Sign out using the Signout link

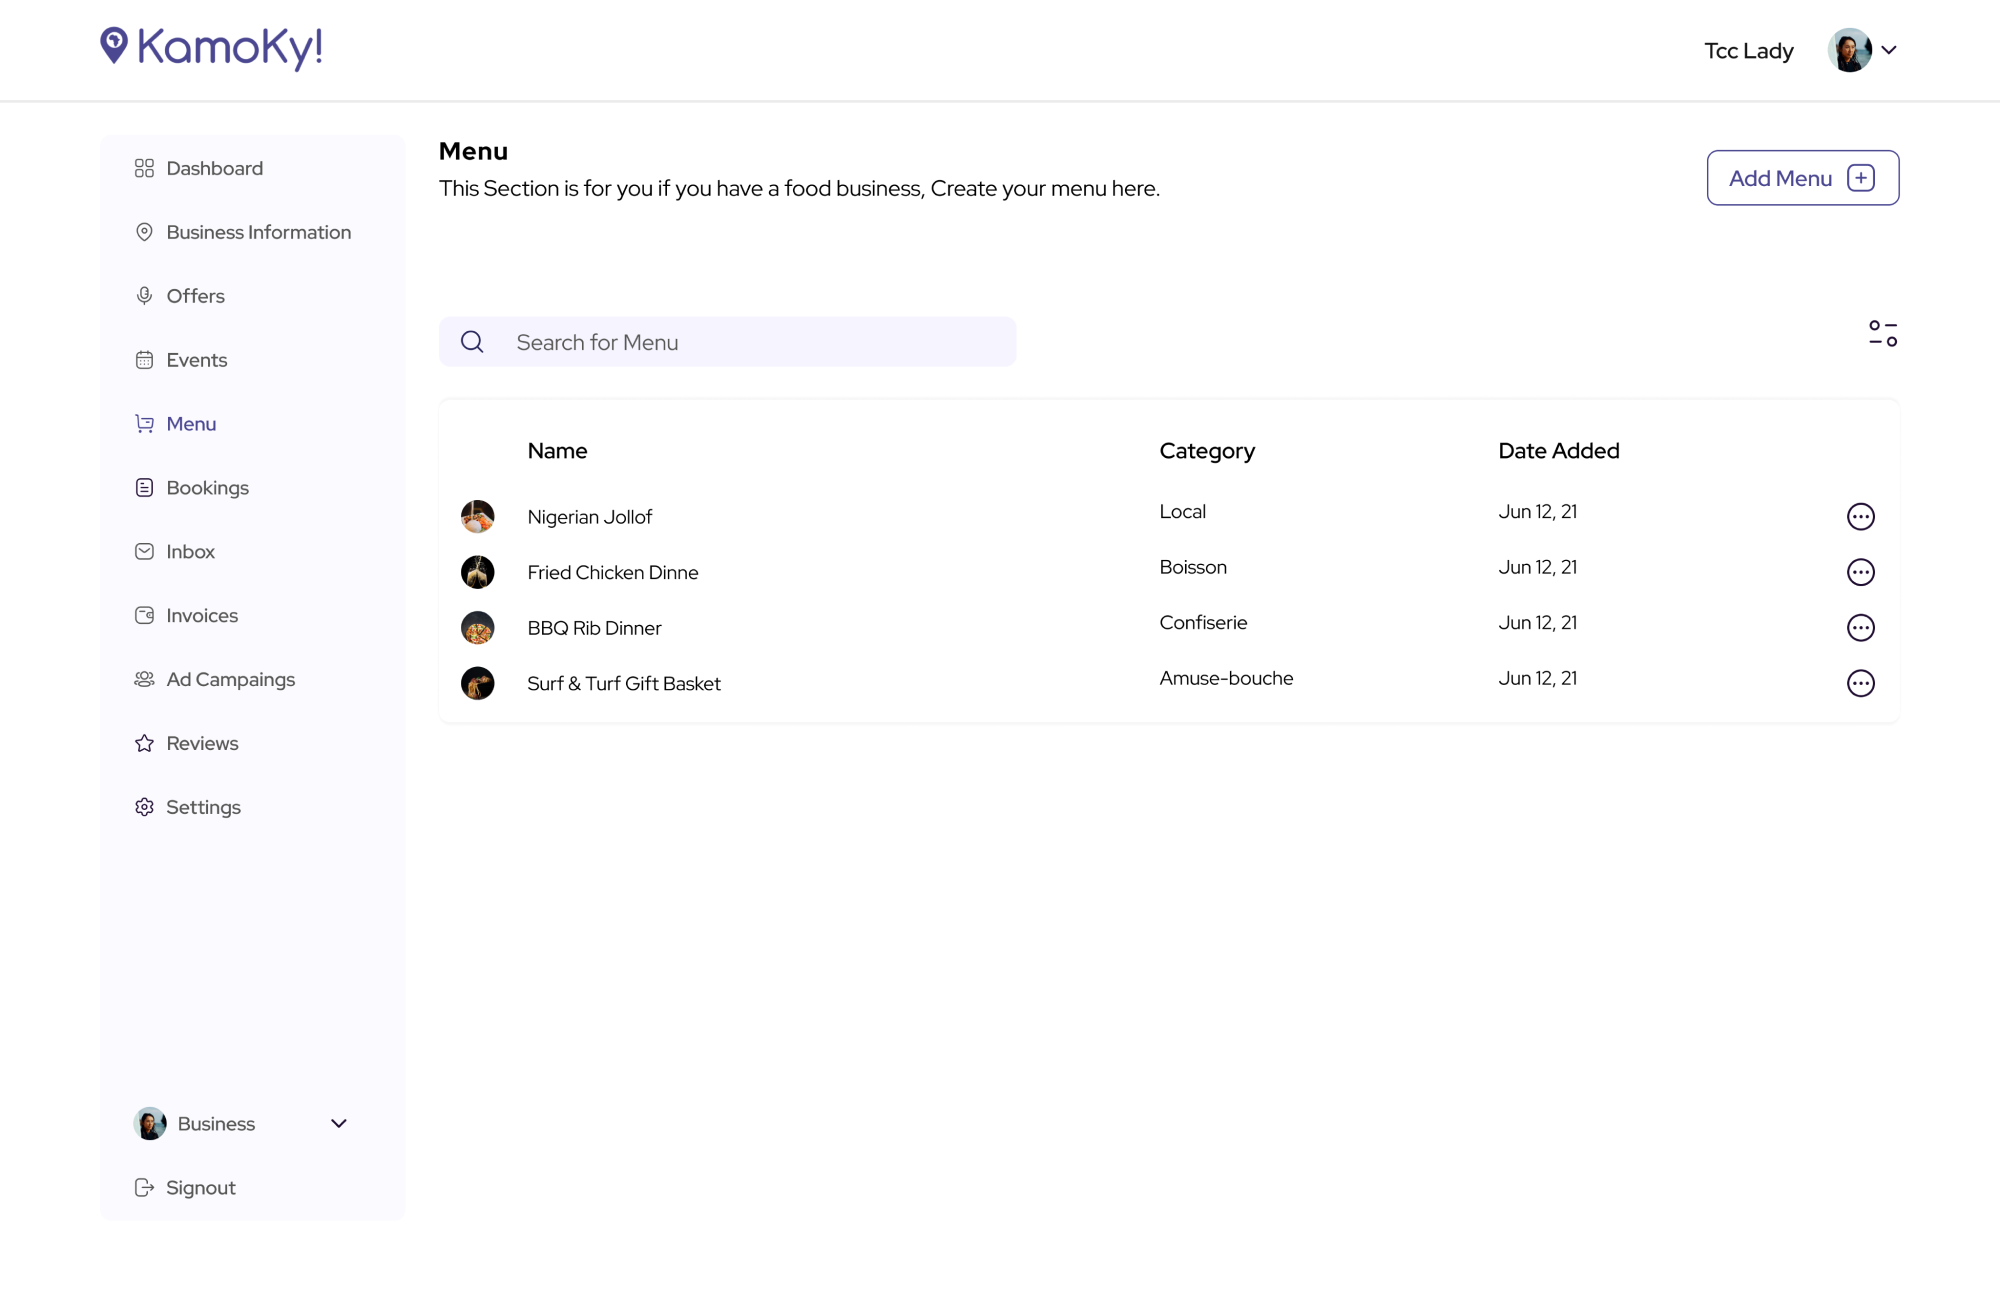[x=200, y=1188]
